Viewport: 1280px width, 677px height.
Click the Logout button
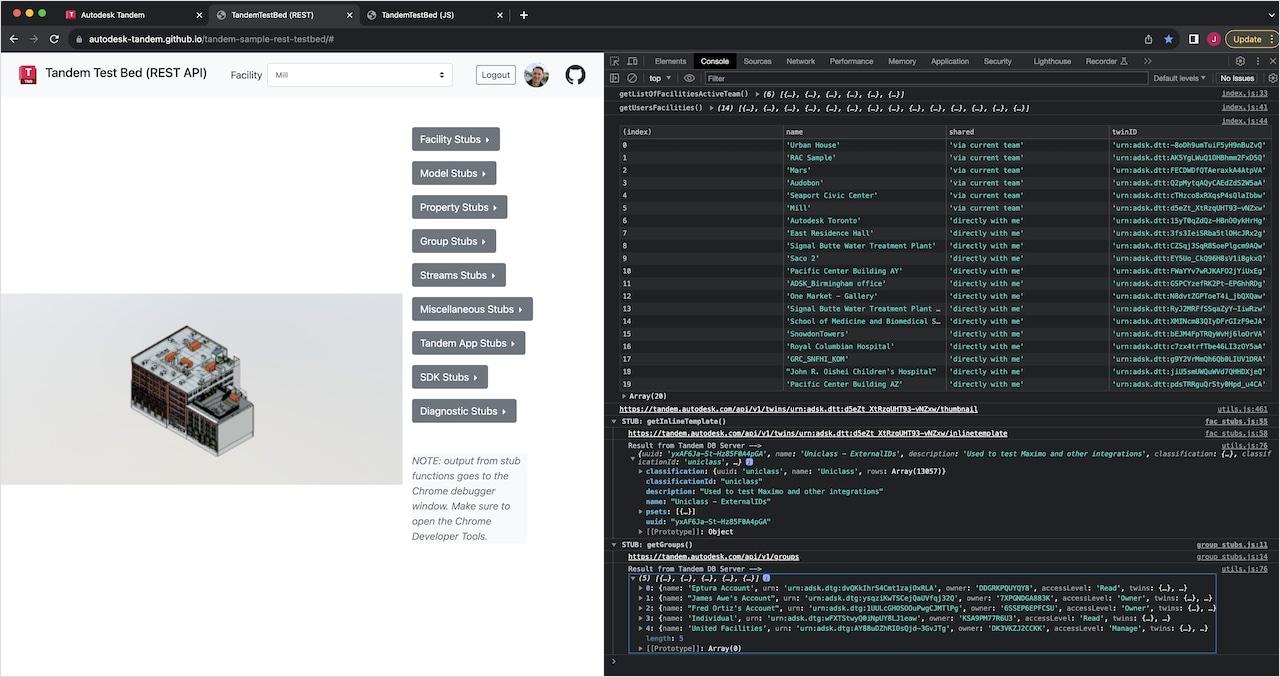(x=495, y=75)
